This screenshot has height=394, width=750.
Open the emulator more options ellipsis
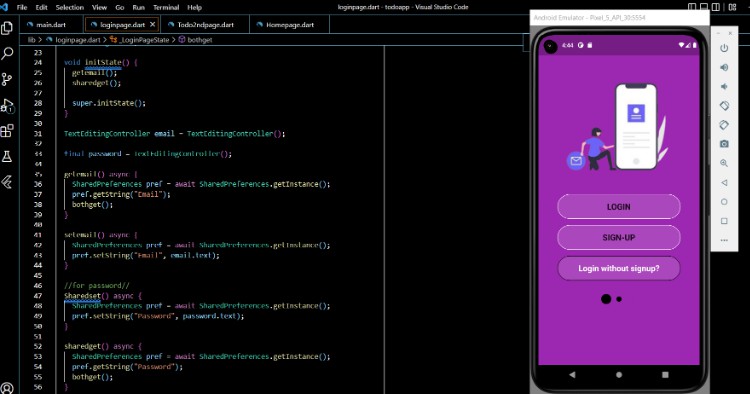724,240
